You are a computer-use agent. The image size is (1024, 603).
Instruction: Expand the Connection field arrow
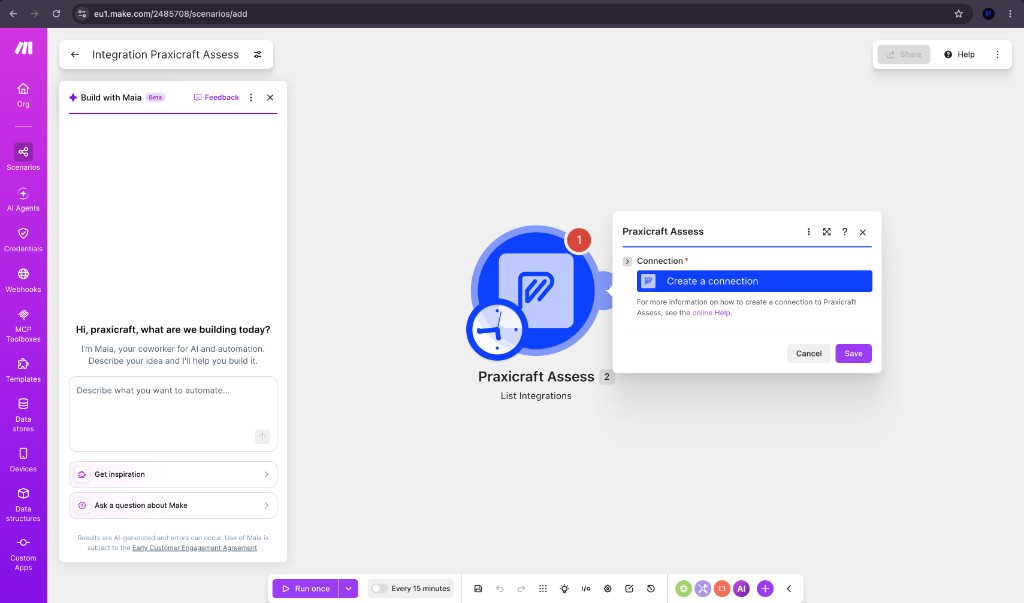coord(627,261)
